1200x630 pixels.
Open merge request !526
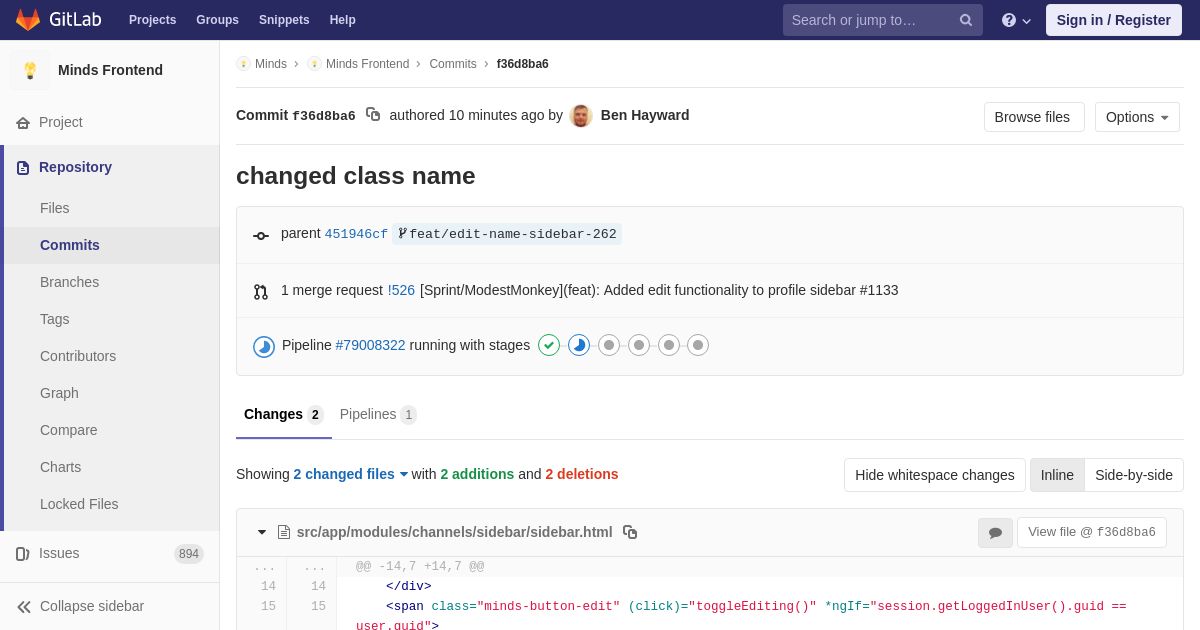pyautogui.click(x=401, y=290)
